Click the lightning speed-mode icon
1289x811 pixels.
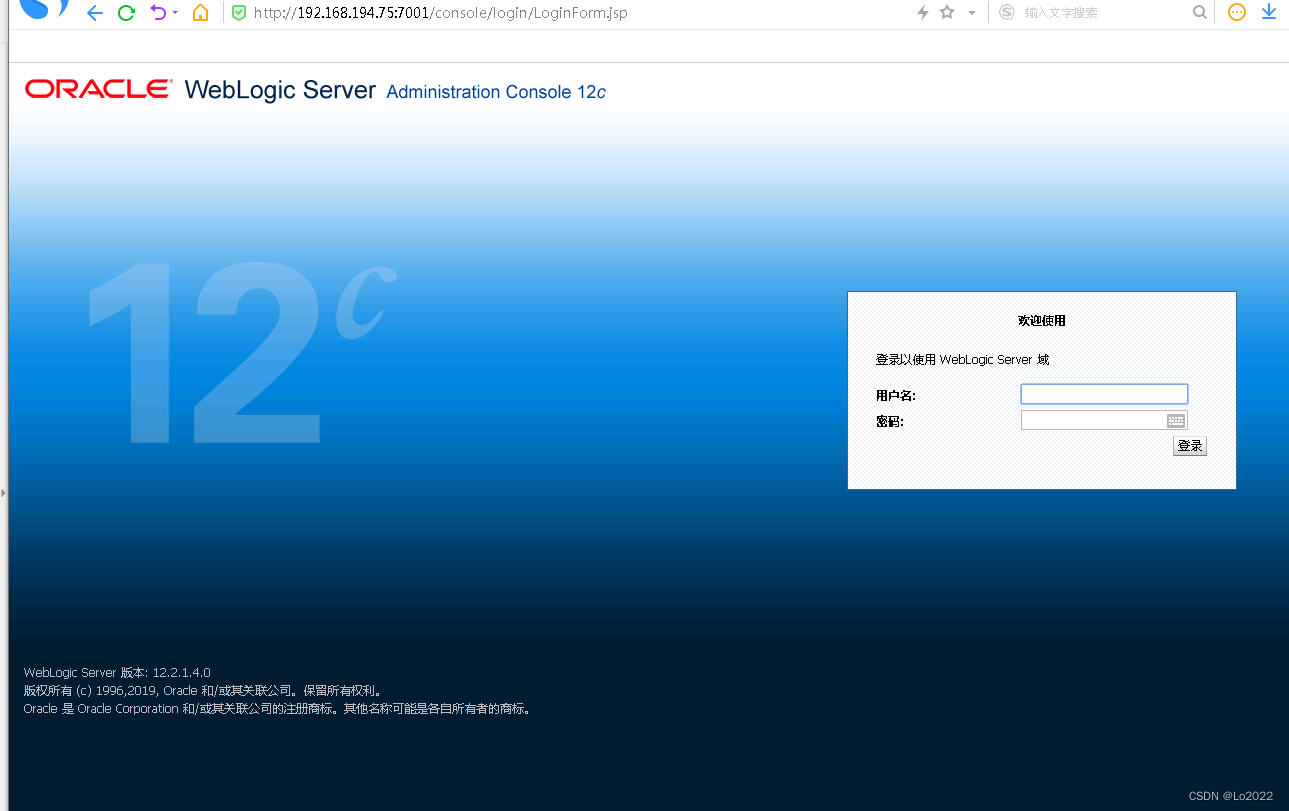pos(923,13)
